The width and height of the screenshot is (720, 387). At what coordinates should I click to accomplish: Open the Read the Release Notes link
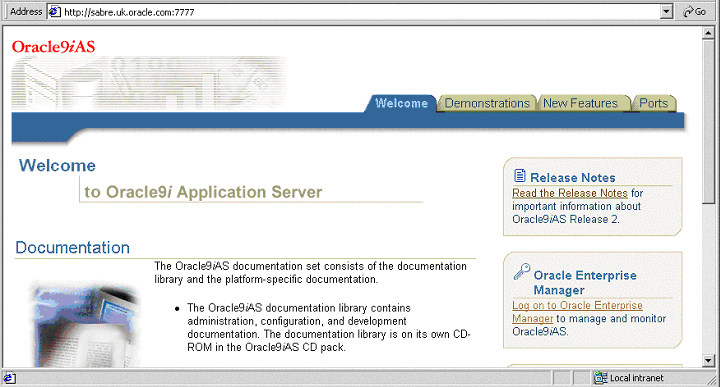pos(570,193)
